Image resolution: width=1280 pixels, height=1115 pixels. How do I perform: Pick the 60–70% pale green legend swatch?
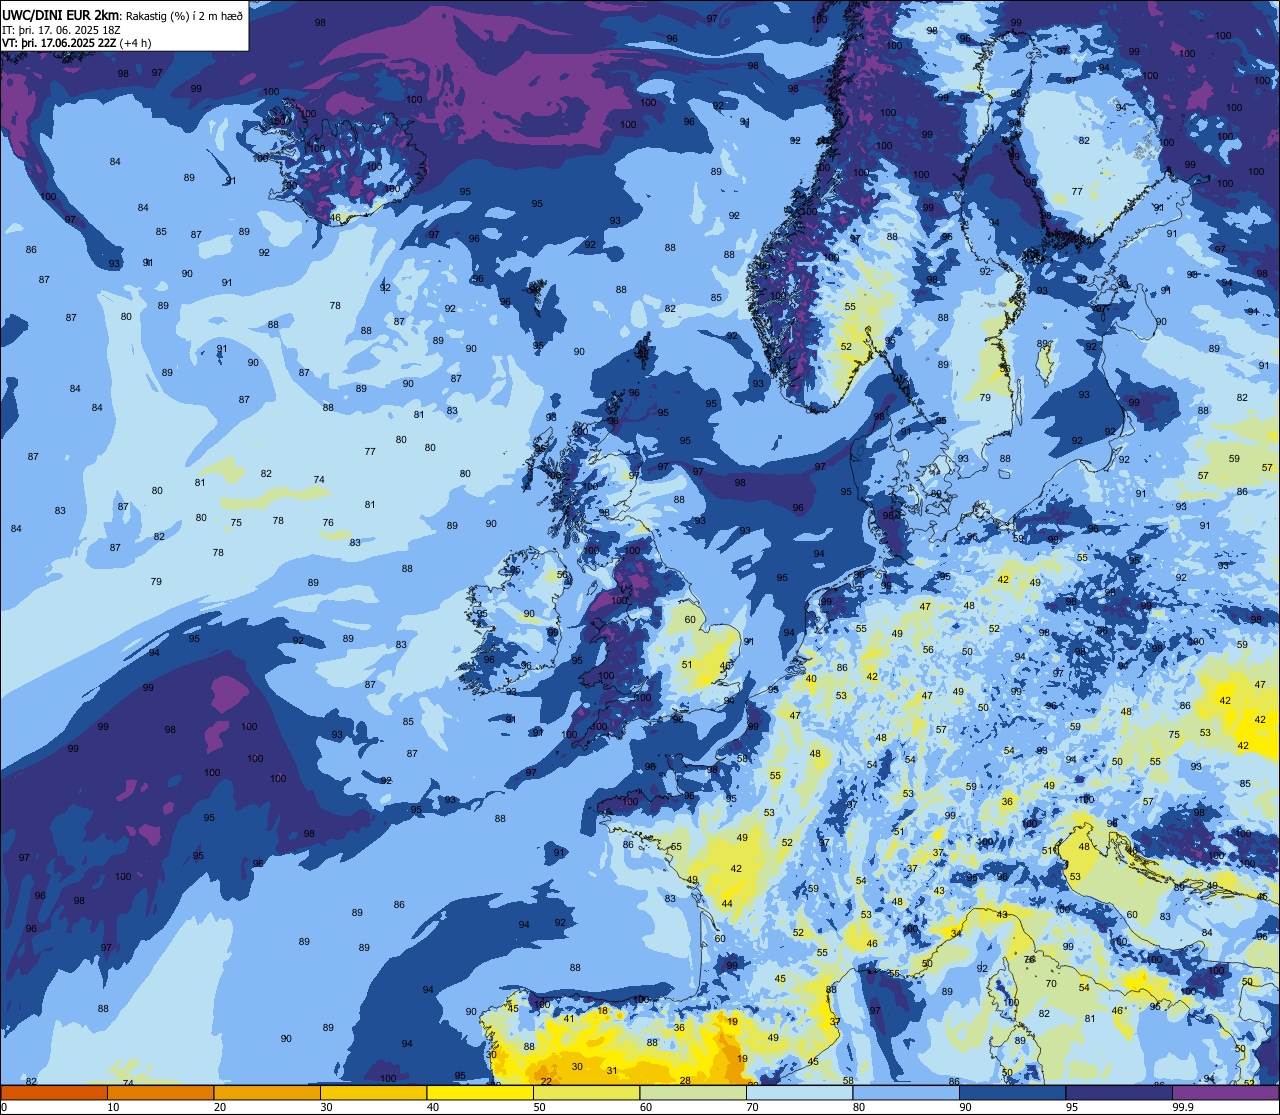click(693, 1092)
